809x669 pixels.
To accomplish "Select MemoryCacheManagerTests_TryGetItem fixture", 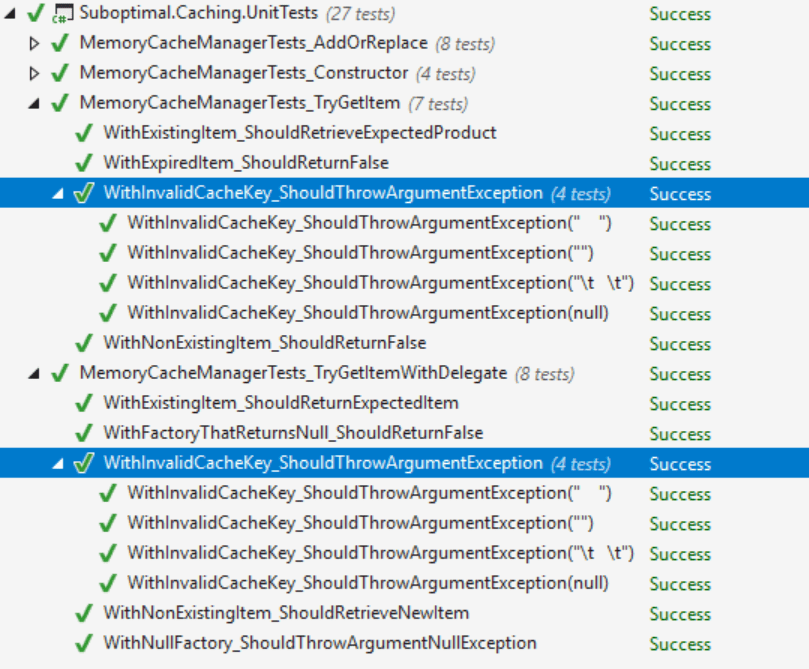I will 240,103.
